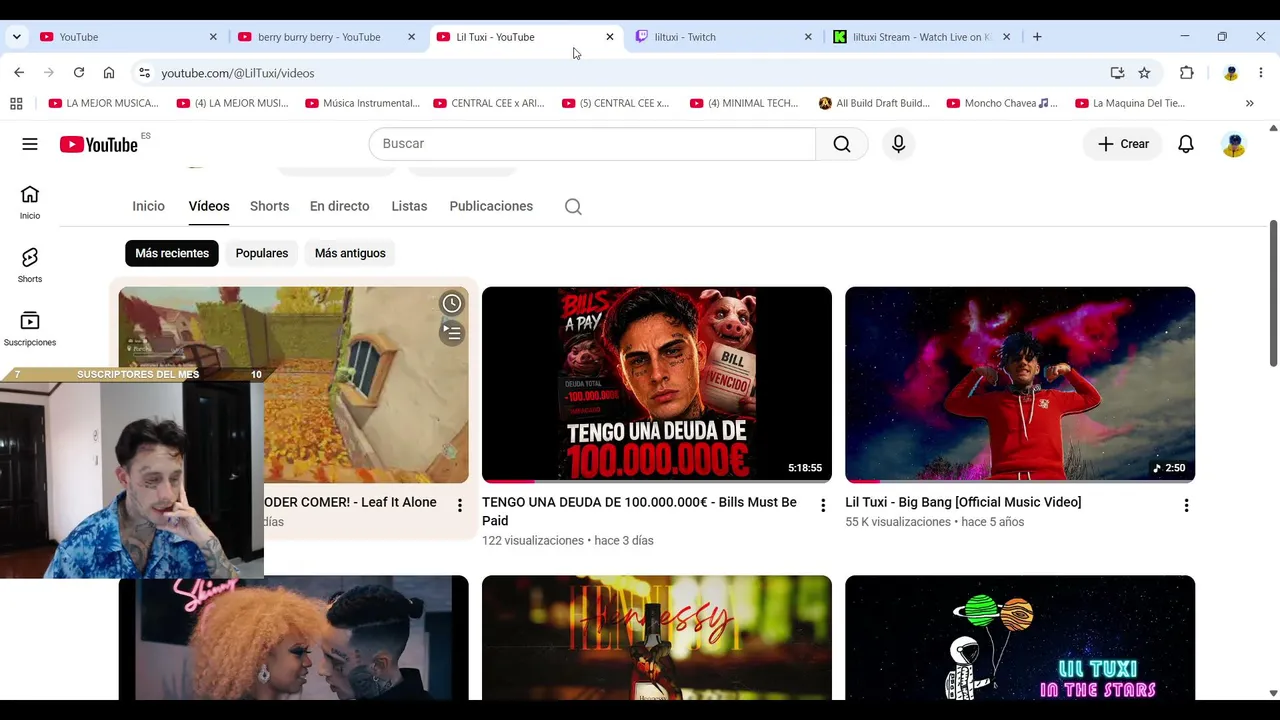Add Leaf It Alone video to queue
1280x720 pixels.
click(452, 333)
